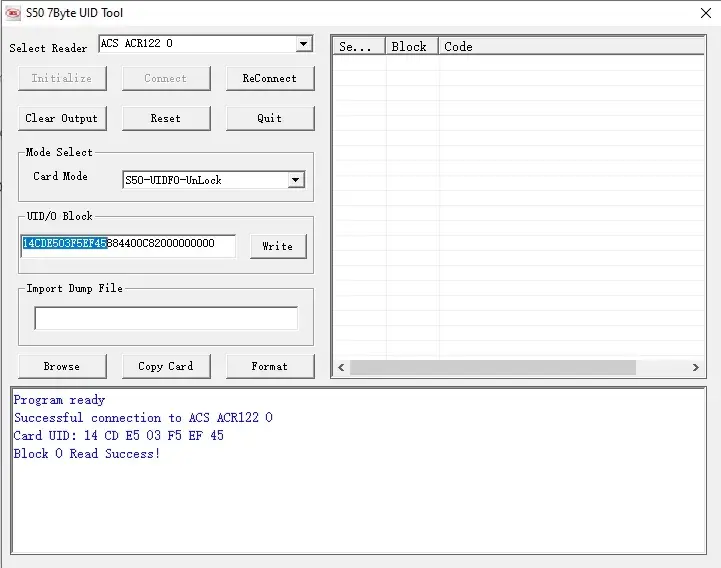This screenshot has height=568, width=721.
Task: Browse for a dump file
Action: (62, 366)
